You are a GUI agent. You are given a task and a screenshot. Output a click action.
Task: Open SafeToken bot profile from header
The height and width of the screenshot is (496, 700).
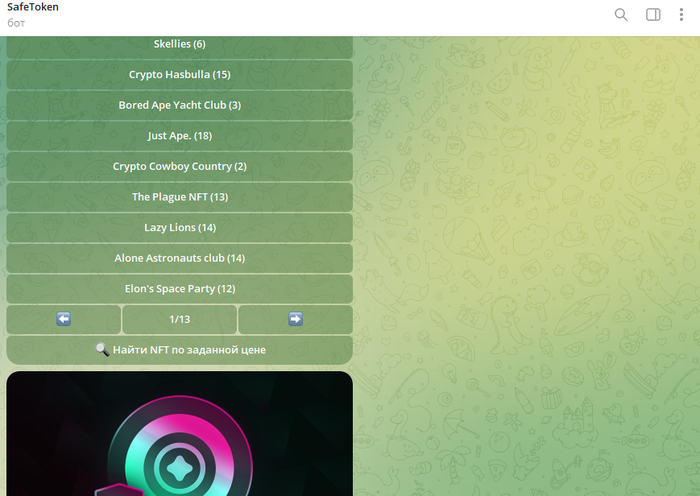(33, 7)
